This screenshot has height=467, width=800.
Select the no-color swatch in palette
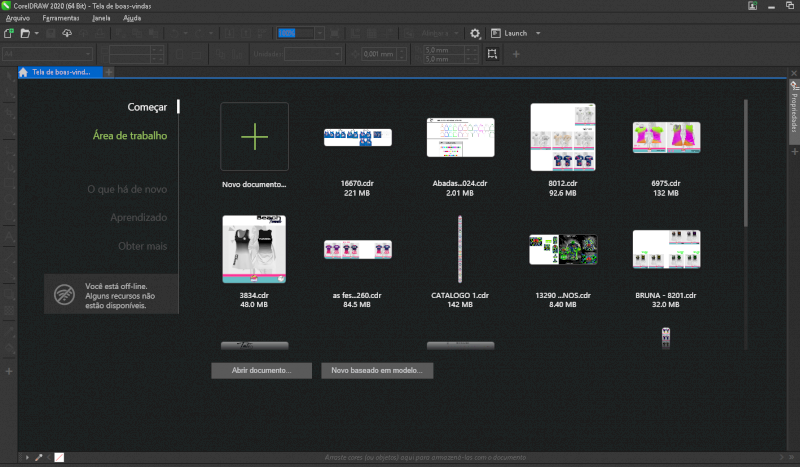click(x=59, y=457)
